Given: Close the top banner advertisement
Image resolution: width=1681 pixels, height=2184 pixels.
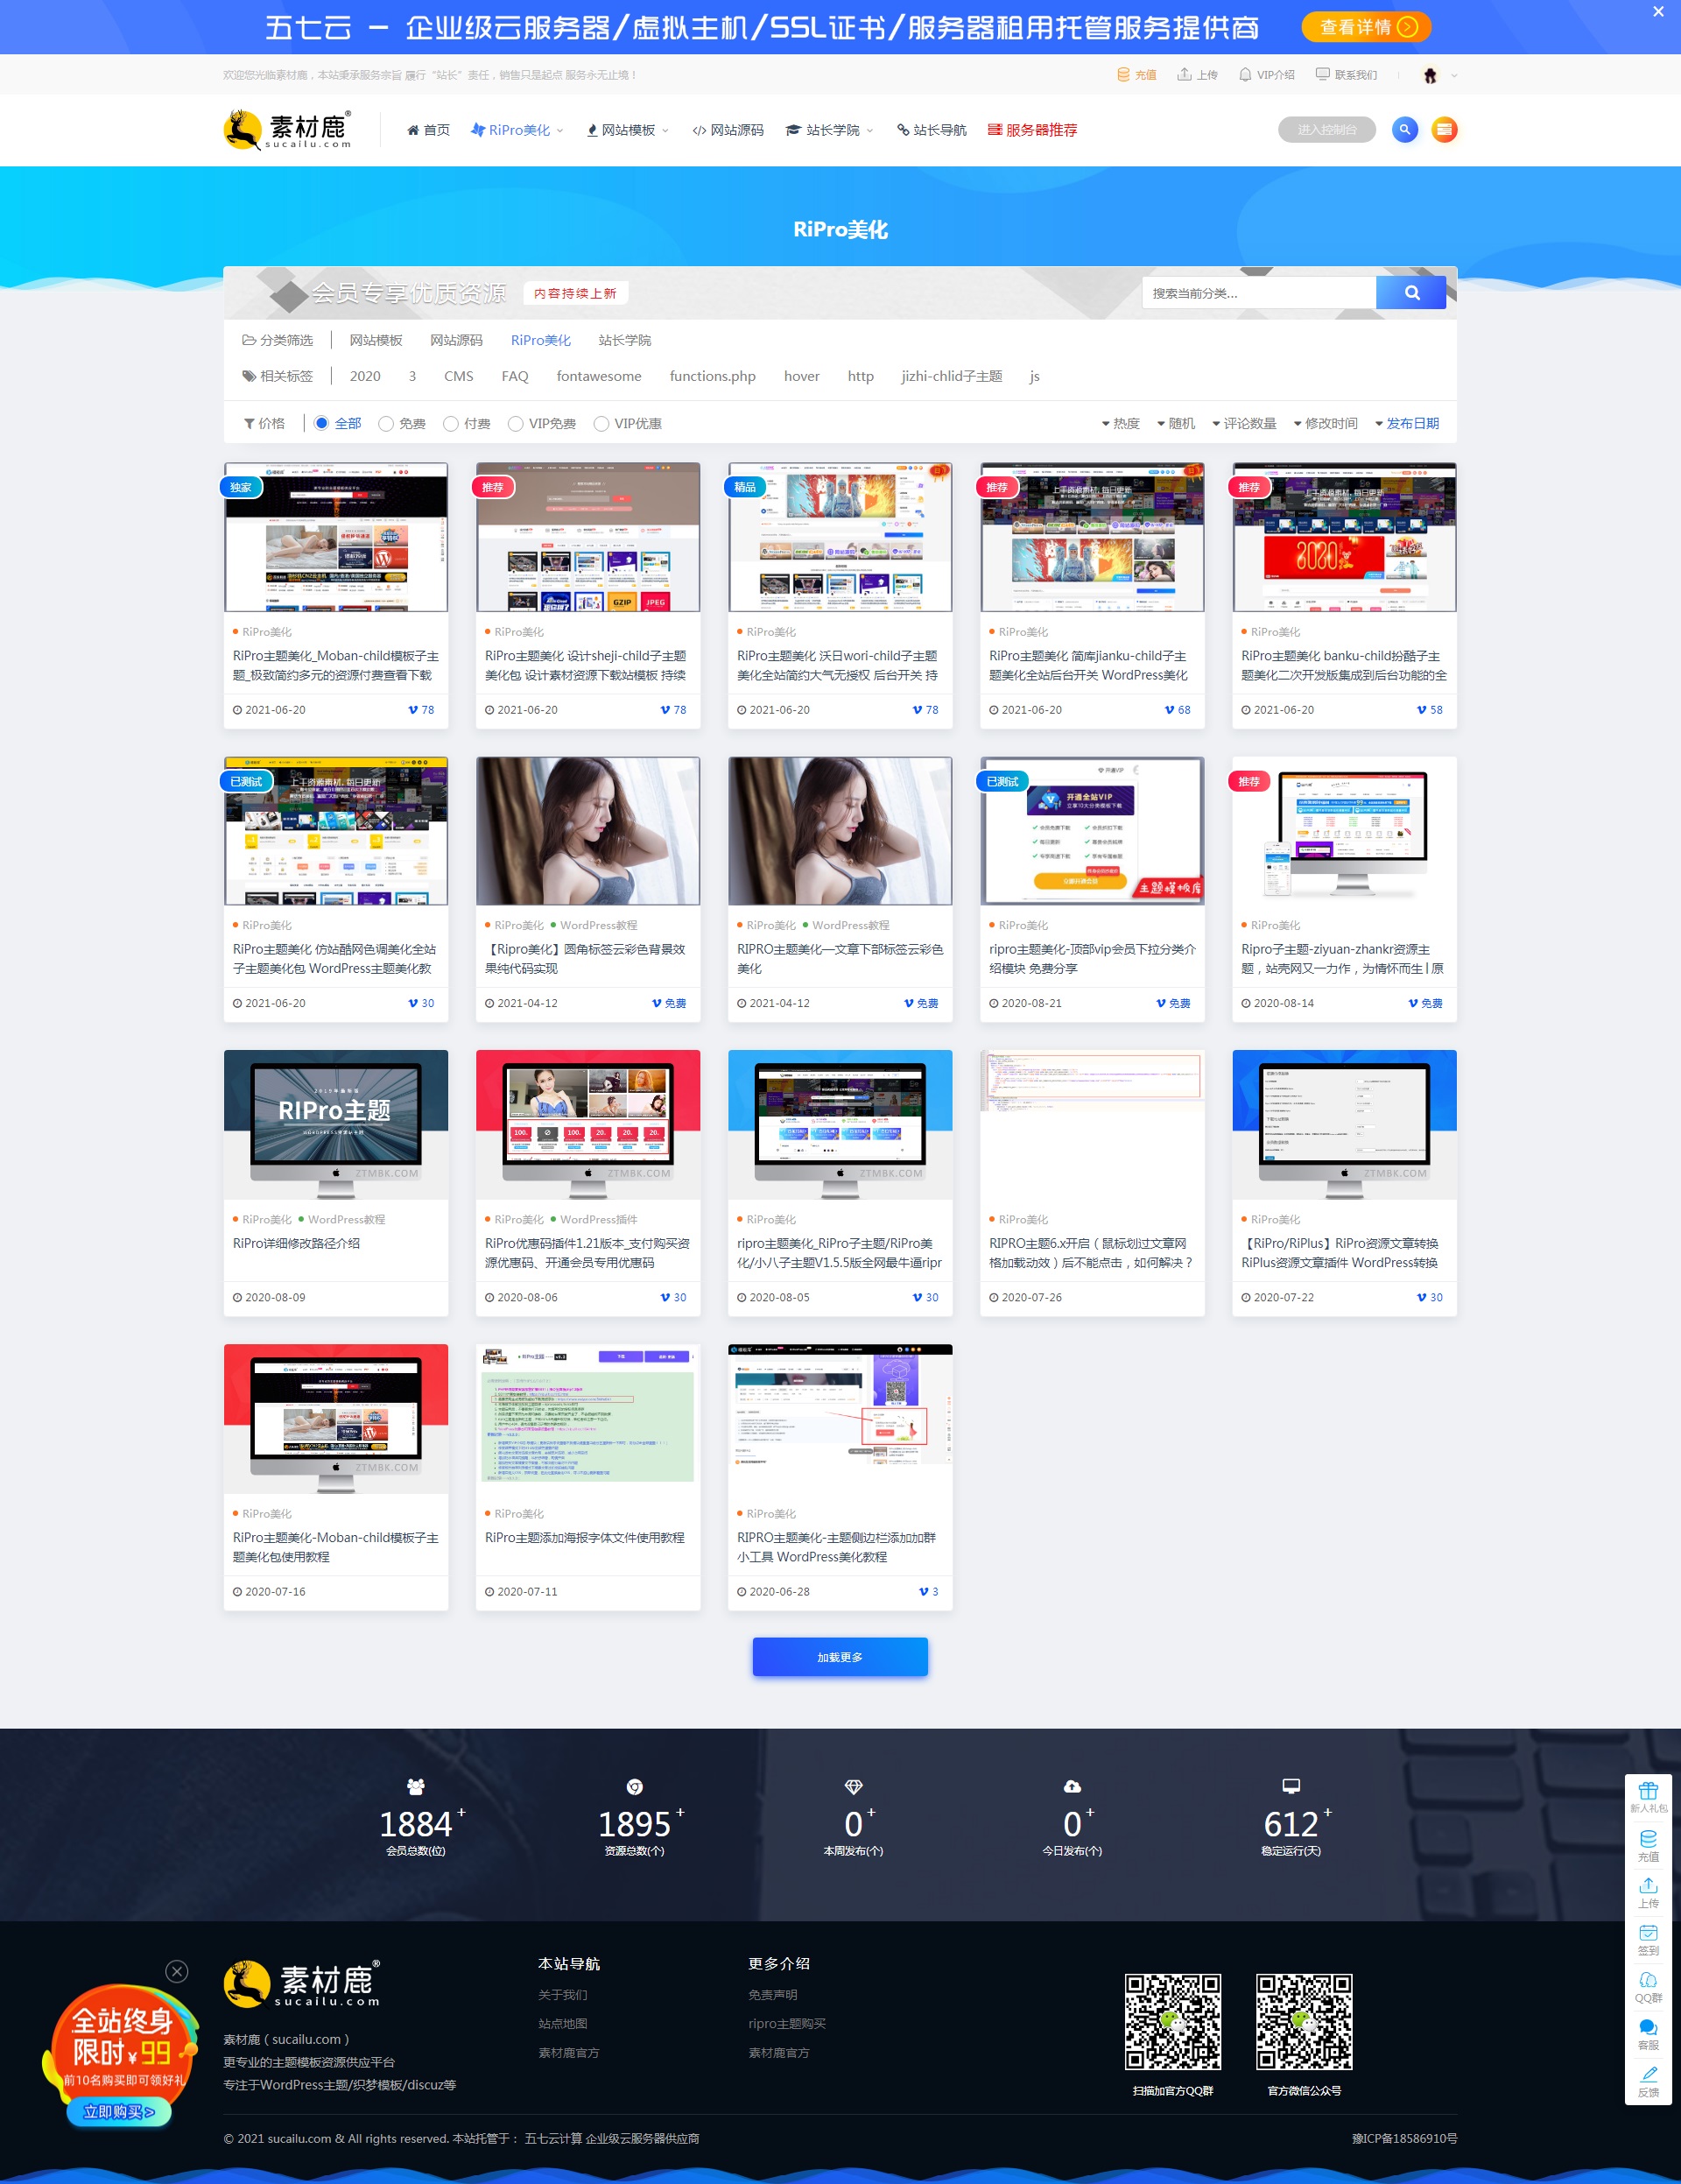Looking at the screenshot, I should [x=1658, y=12].
